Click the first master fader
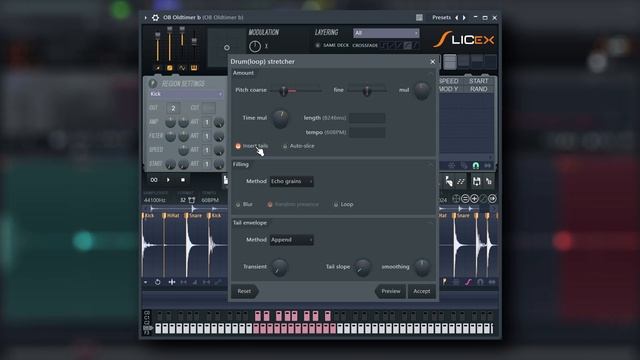640x360 pixels. (158, 36)
